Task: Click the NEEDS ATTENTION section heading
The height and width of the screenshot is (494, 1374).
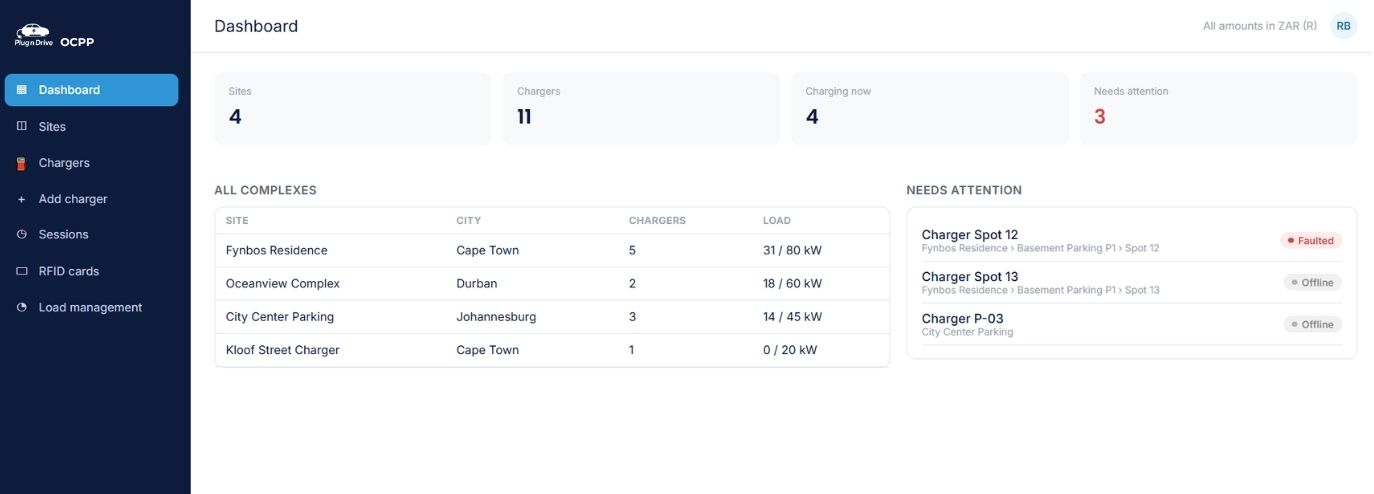Action: pos(964,190)
